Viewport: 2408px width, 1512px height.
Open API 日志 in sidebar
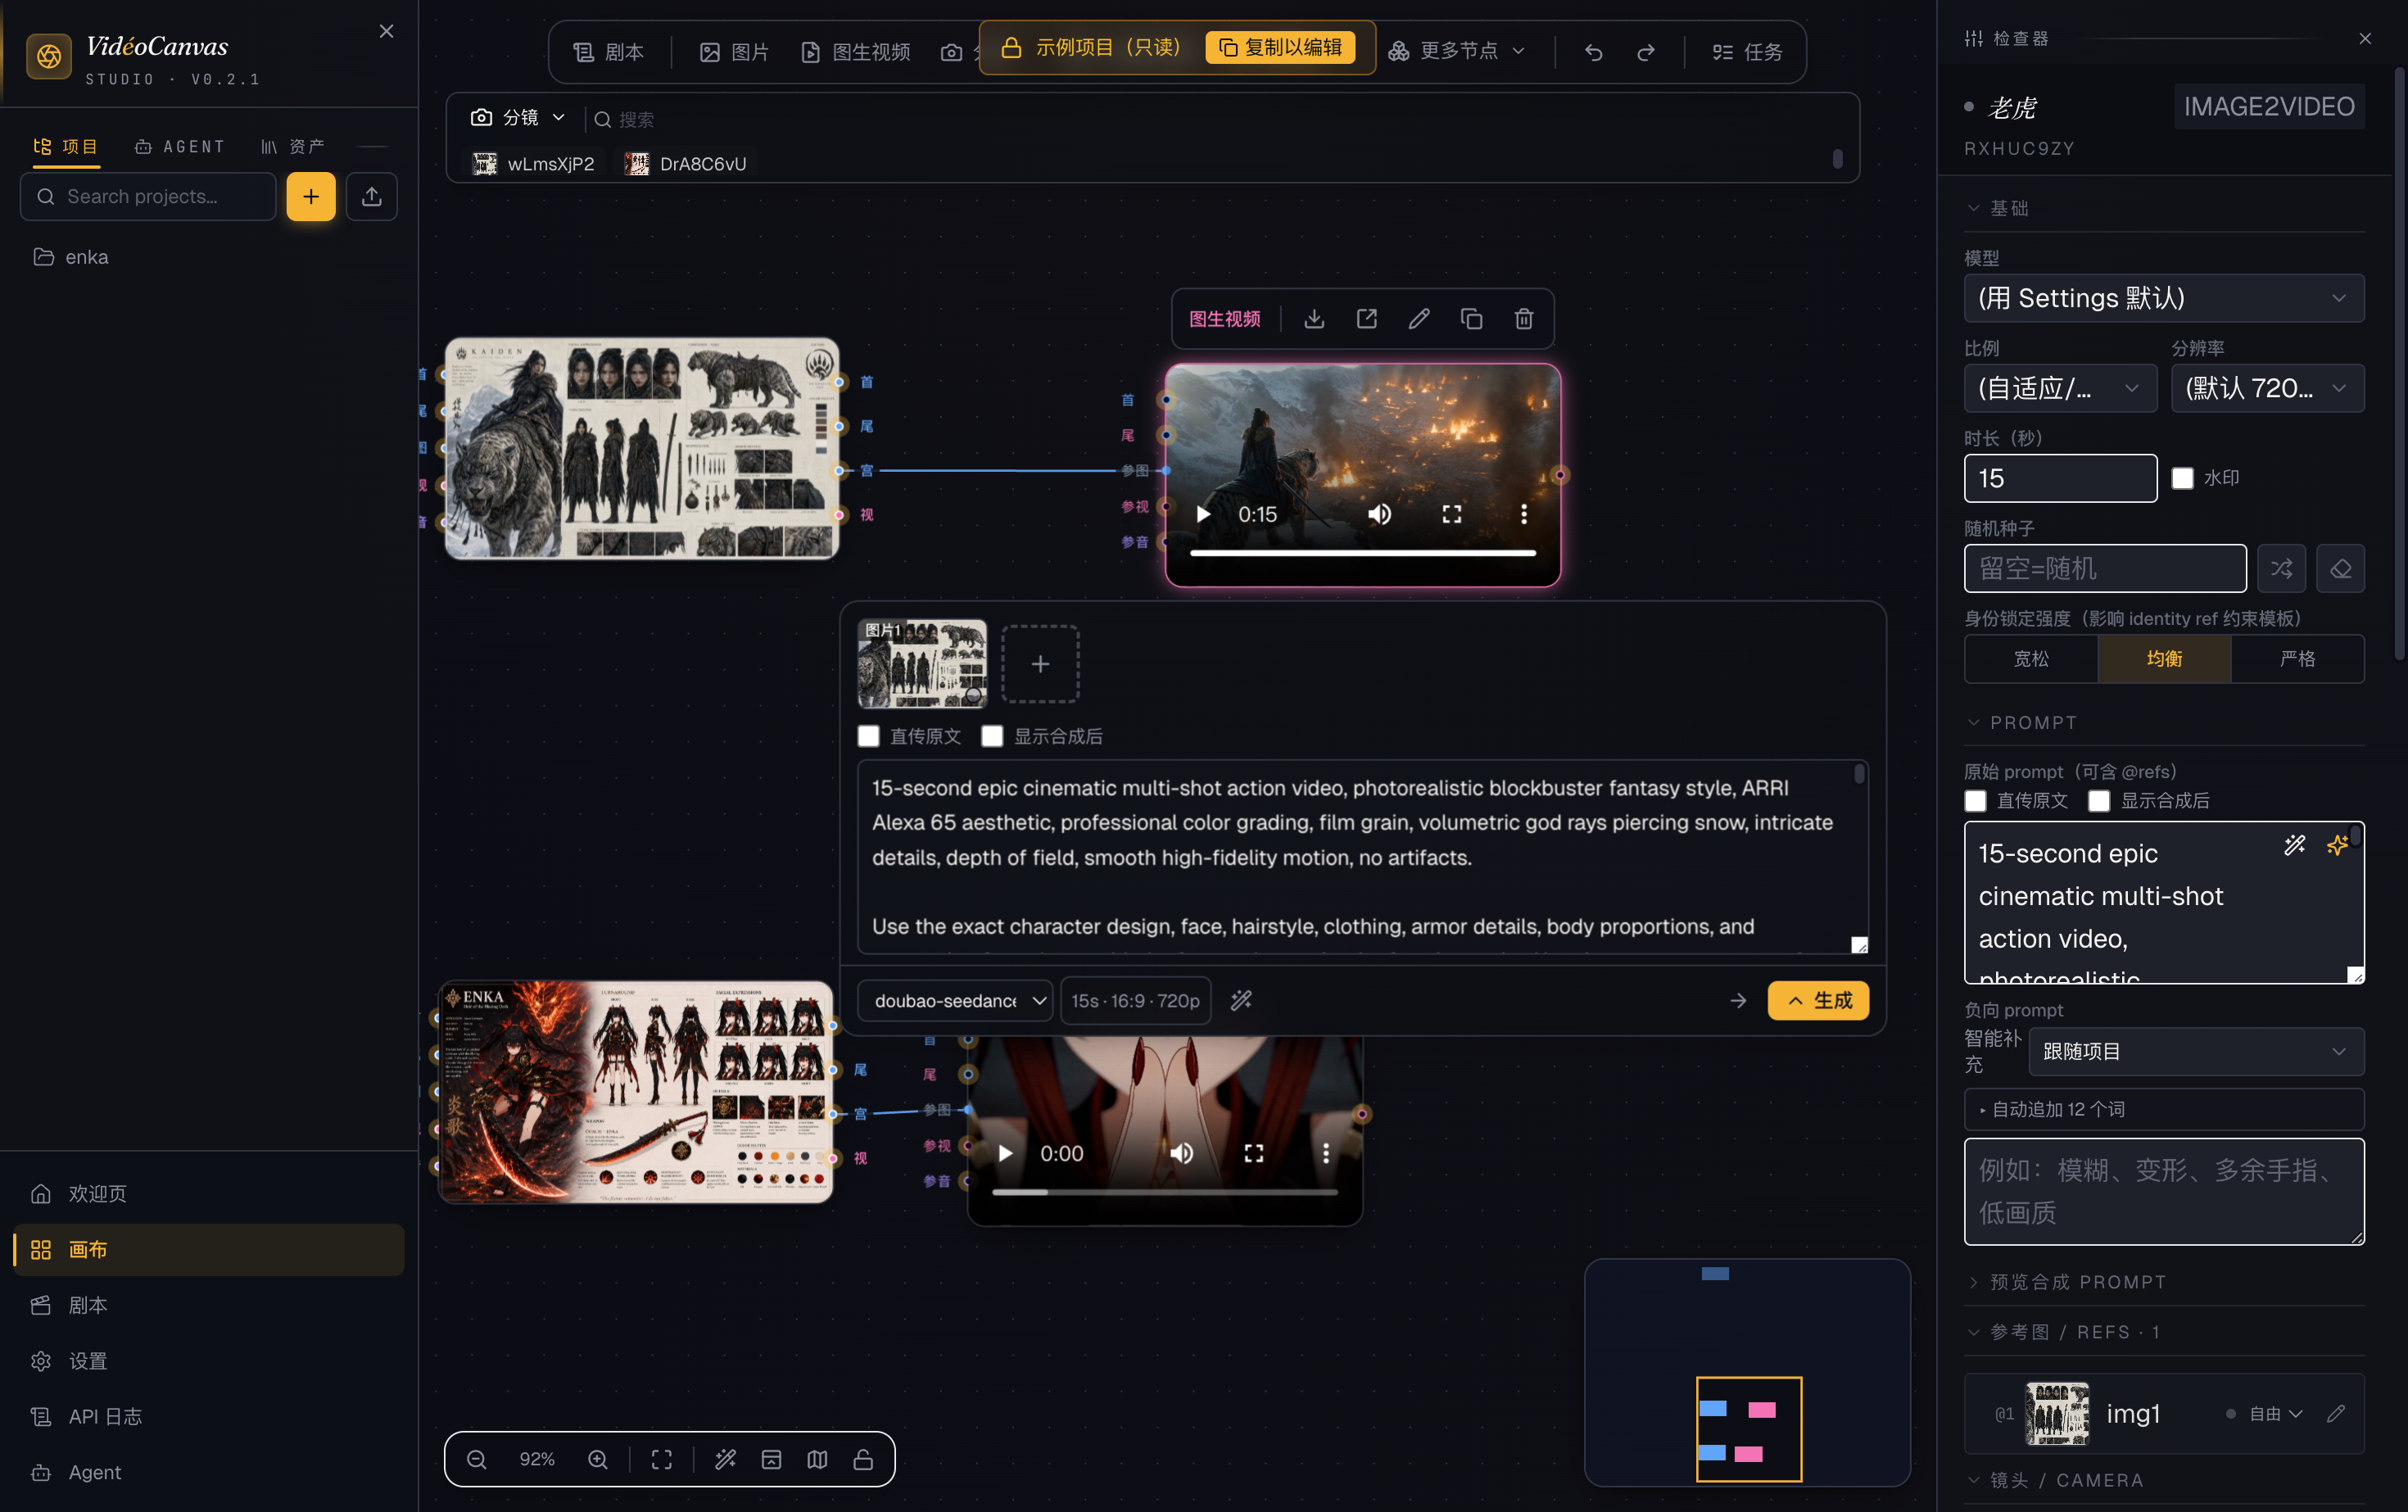coord(209,1416)
